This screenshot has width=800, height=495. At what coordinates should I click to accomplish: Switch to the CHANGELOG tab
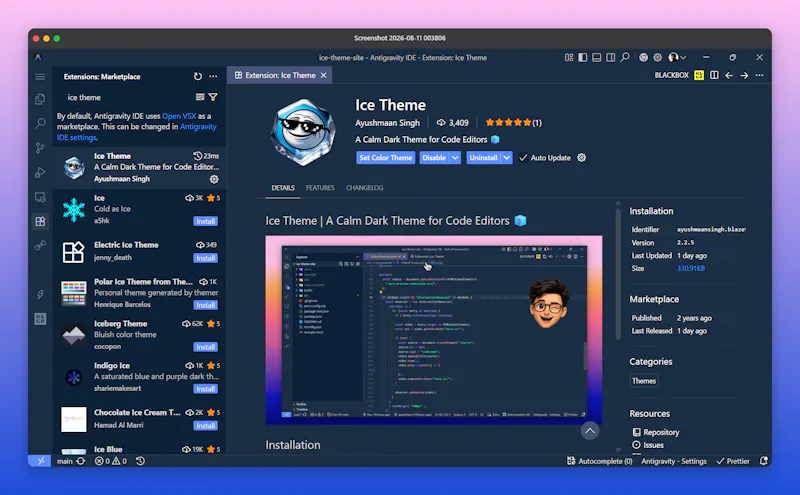pos(364,188)
